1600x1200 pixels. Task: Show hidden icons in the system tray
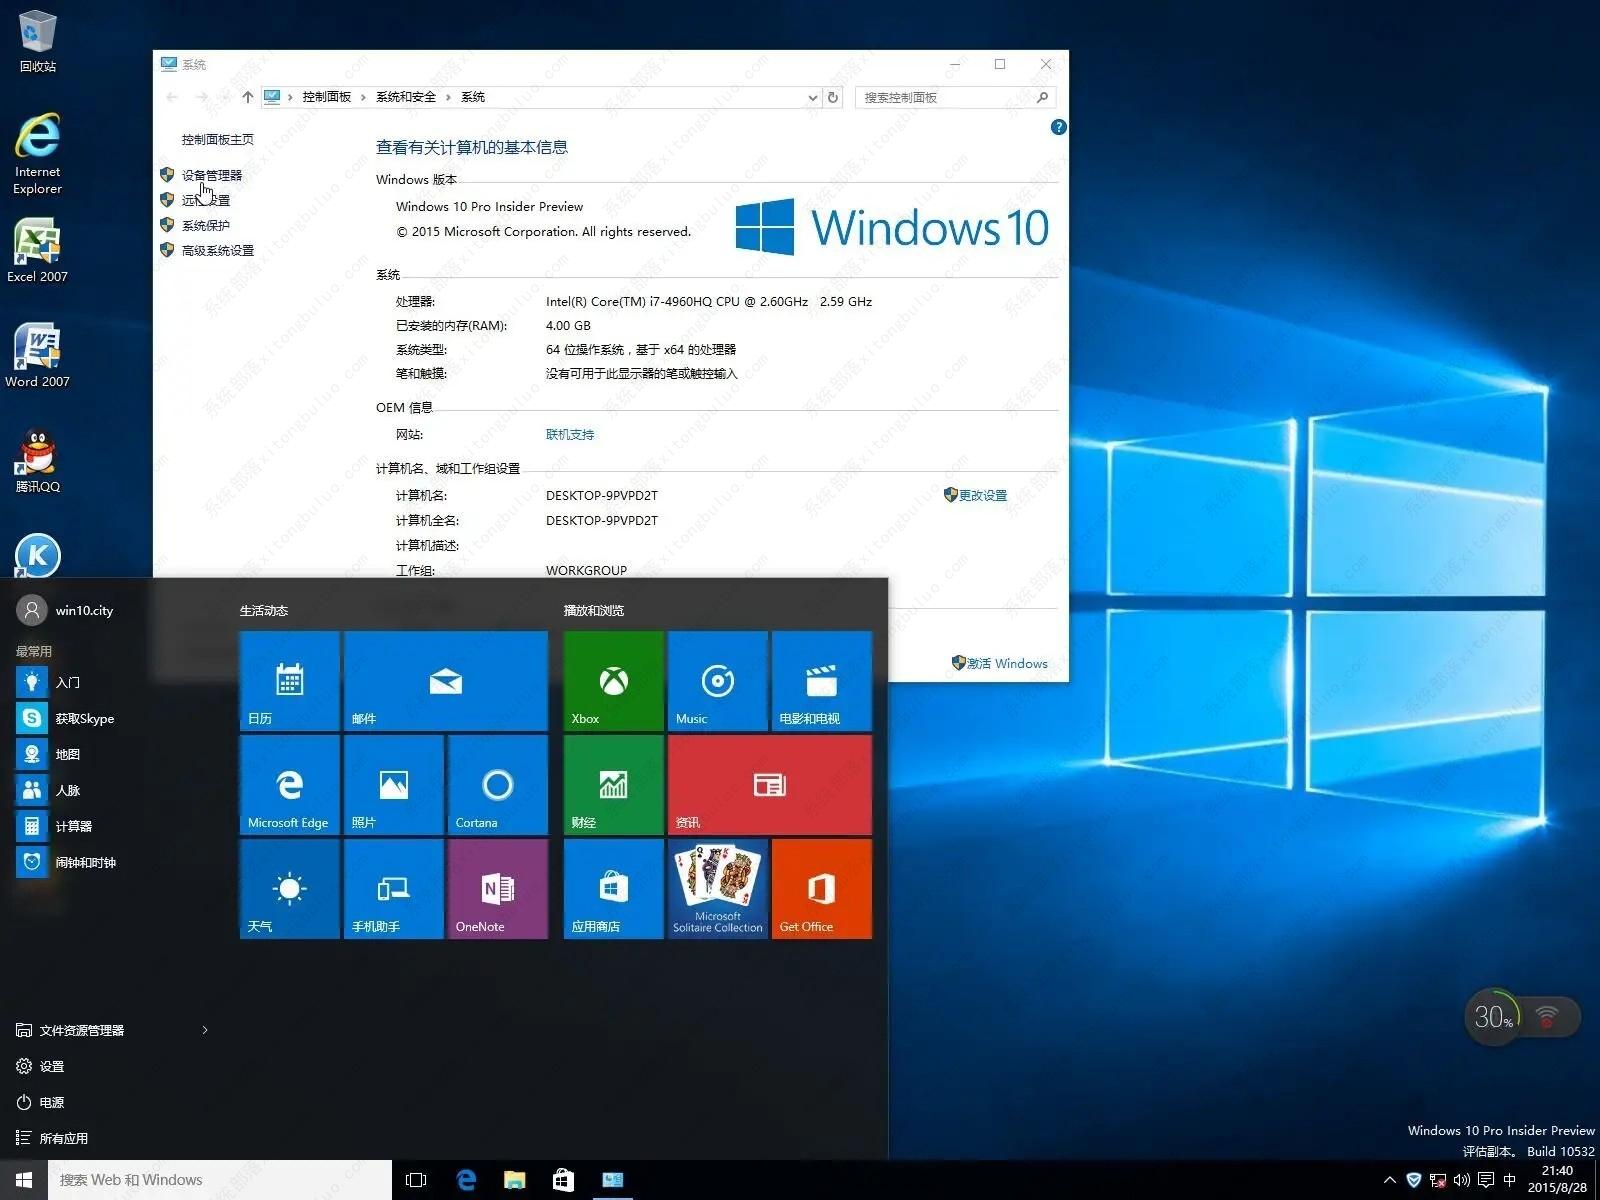[x=1390, y=1179]
